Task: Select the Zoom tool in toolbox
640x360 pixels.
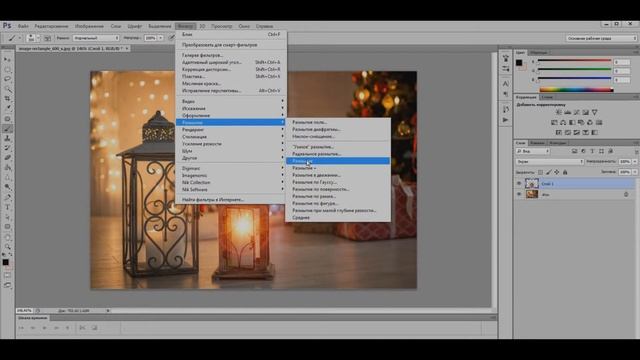Action: pyautogui.click(x=7, y=247)
